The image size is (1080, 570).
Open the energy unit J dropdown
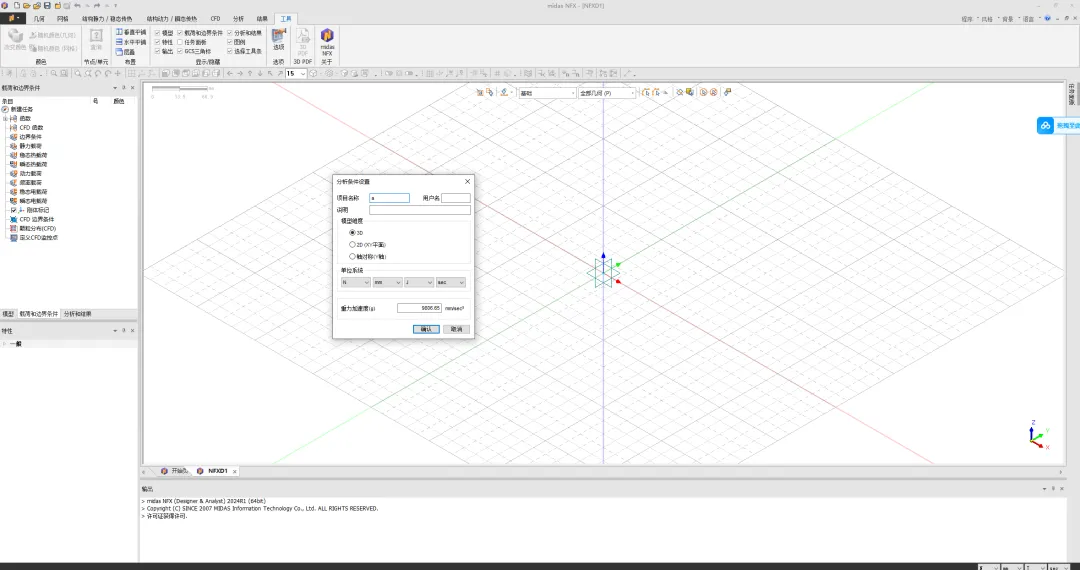[419, 282]
